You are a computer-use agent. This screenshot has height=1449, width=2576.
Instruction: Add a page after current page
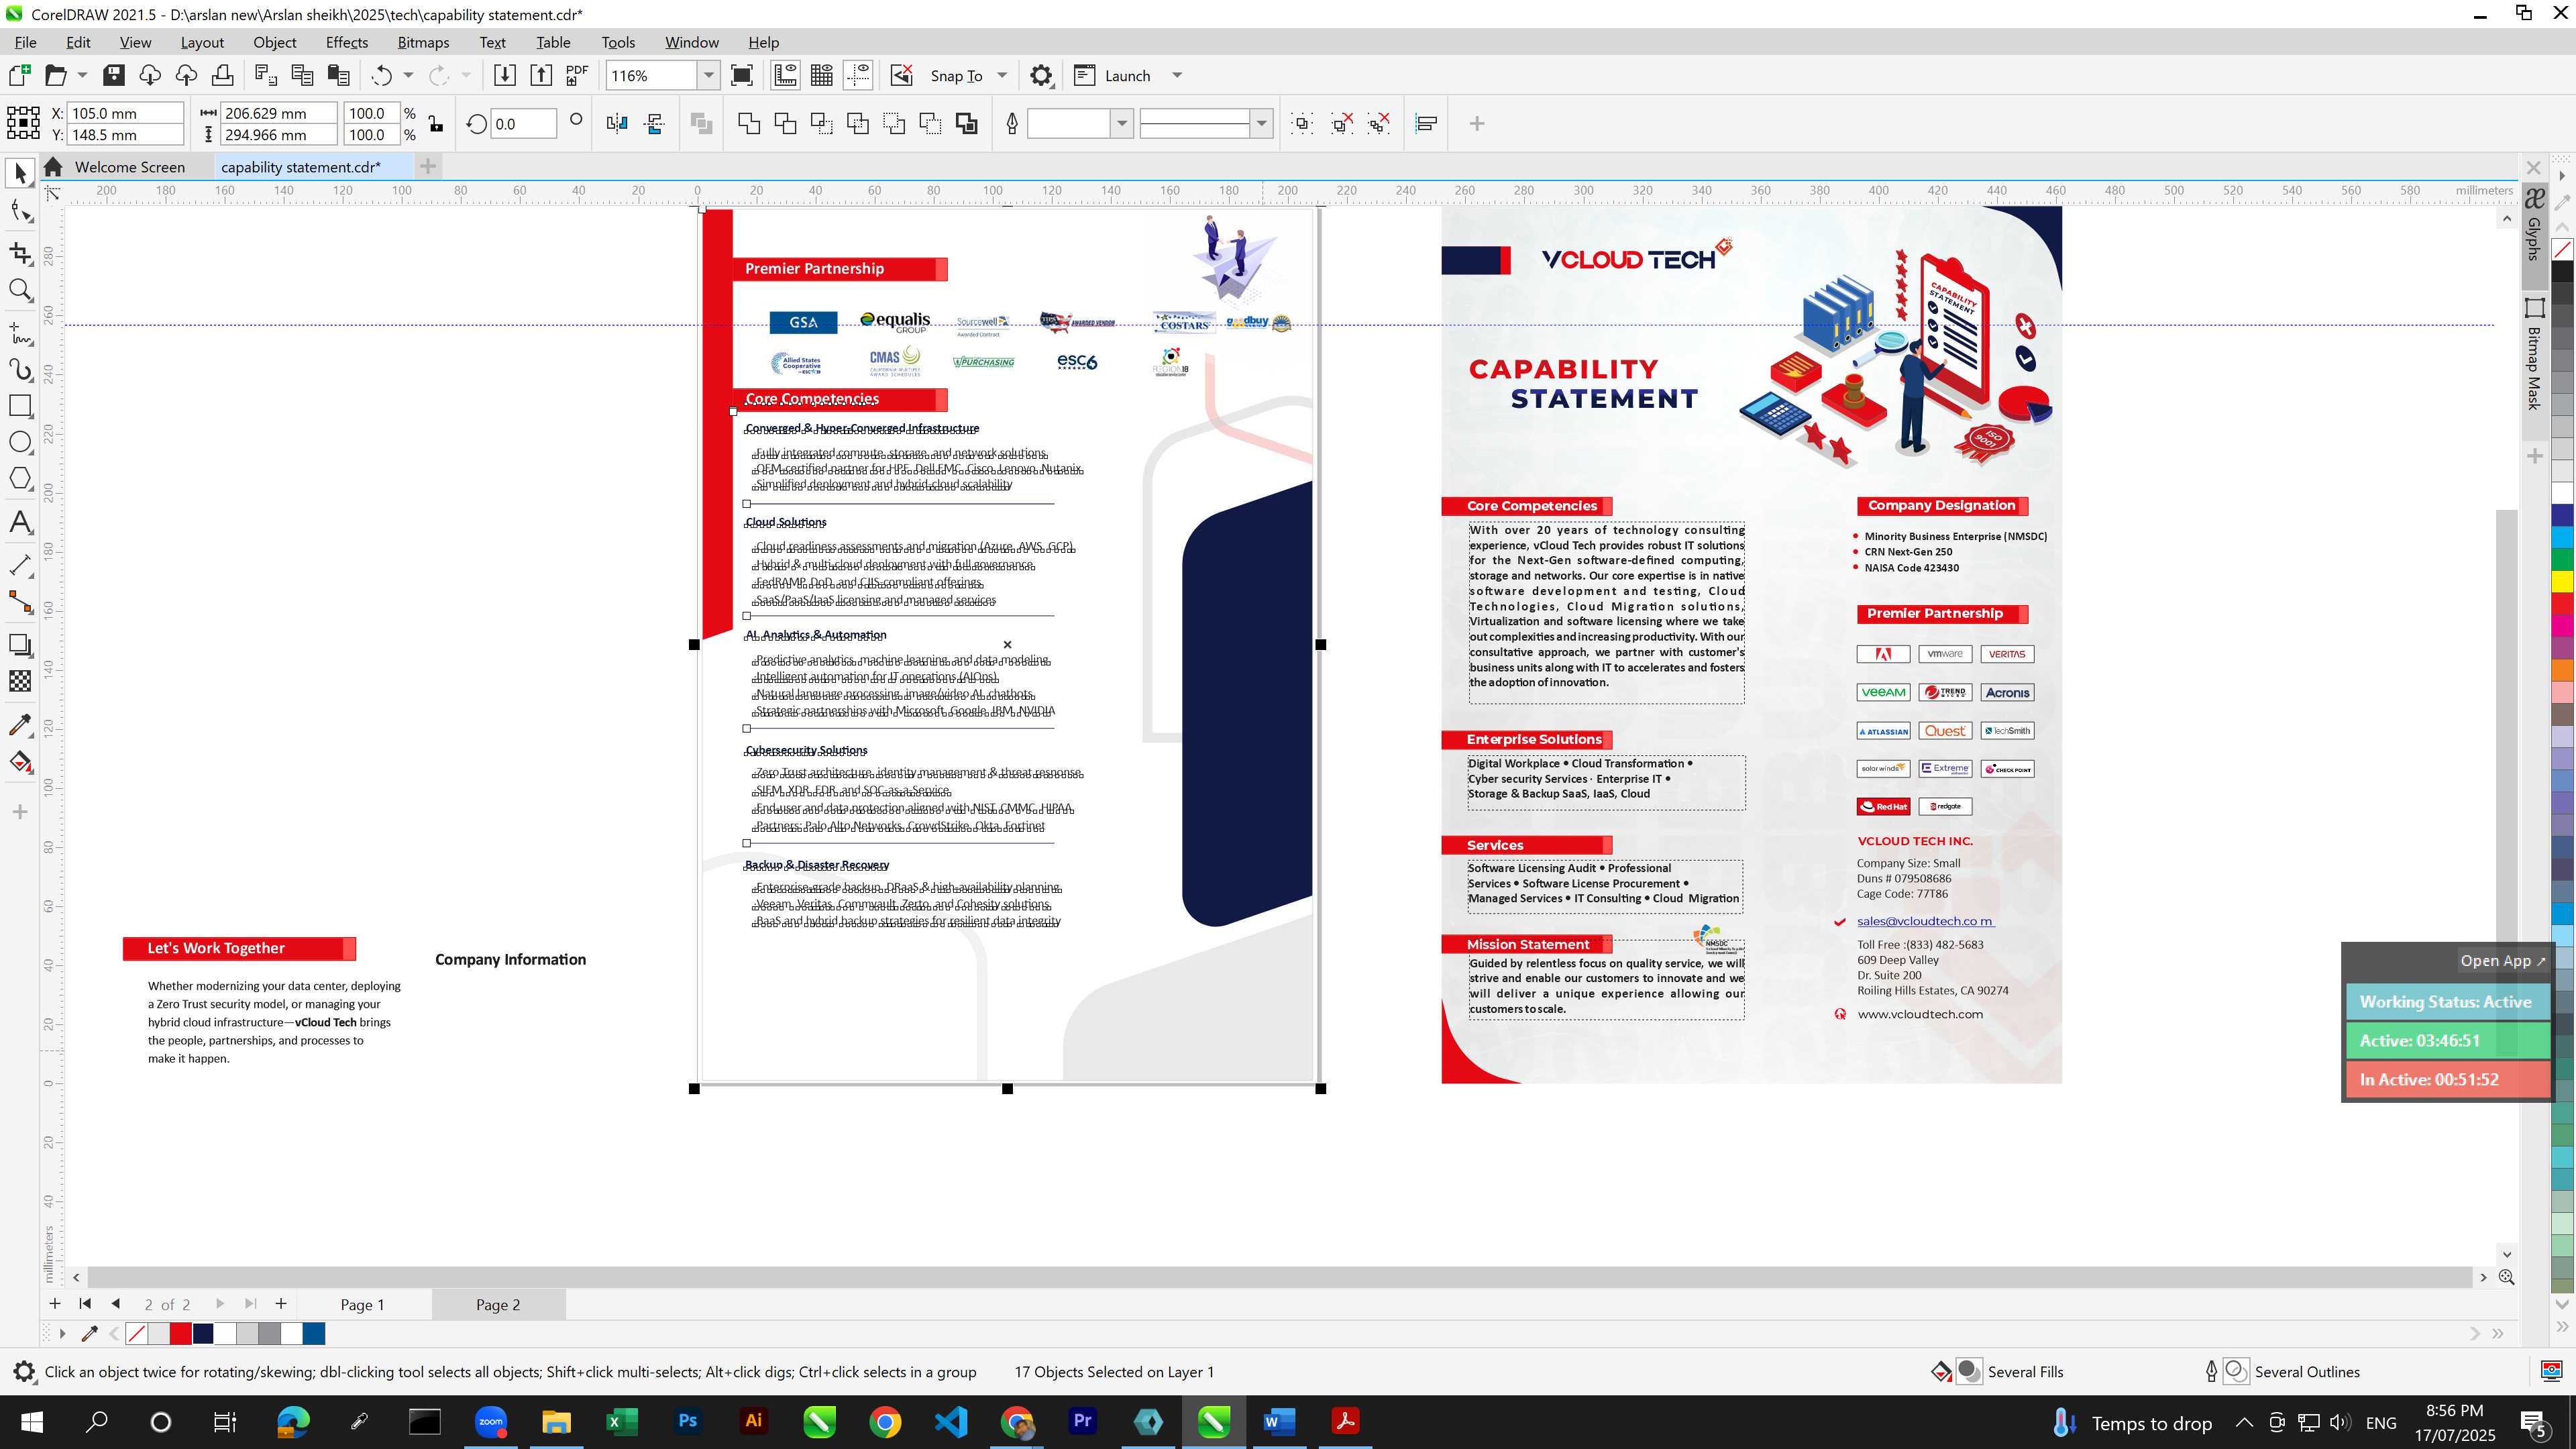click(x=281, y=1304)
